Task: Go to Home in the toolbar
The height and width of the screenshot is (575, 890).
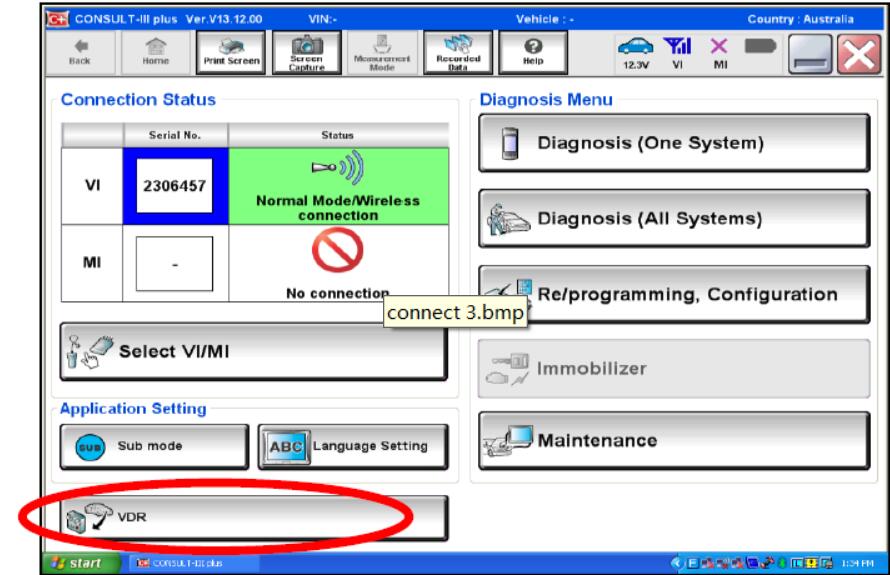Action: [x=156, y=53]
